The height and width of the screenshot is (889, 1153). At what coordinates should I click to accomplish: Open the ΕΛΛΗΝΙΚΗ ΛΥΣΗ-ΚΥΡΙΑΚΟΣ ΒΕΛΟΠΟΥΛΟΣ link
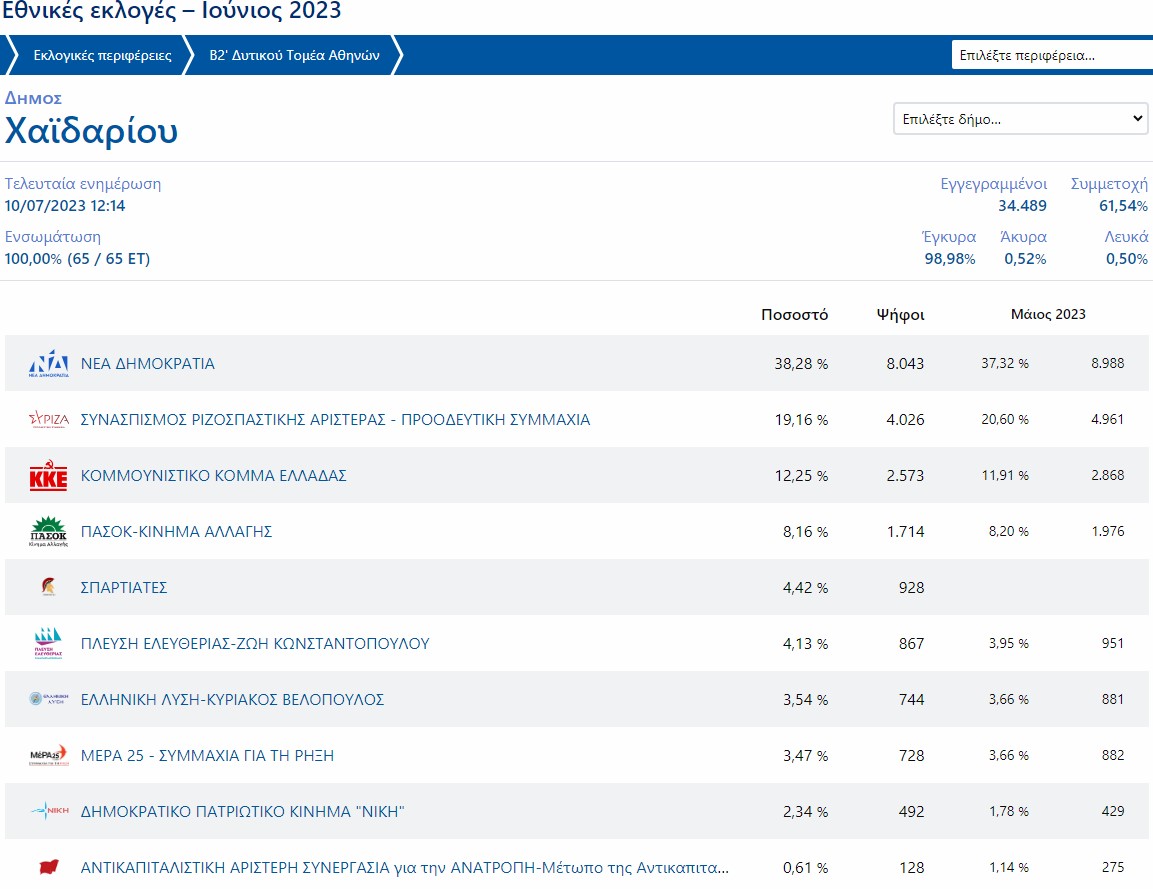[x=232, y=699]
